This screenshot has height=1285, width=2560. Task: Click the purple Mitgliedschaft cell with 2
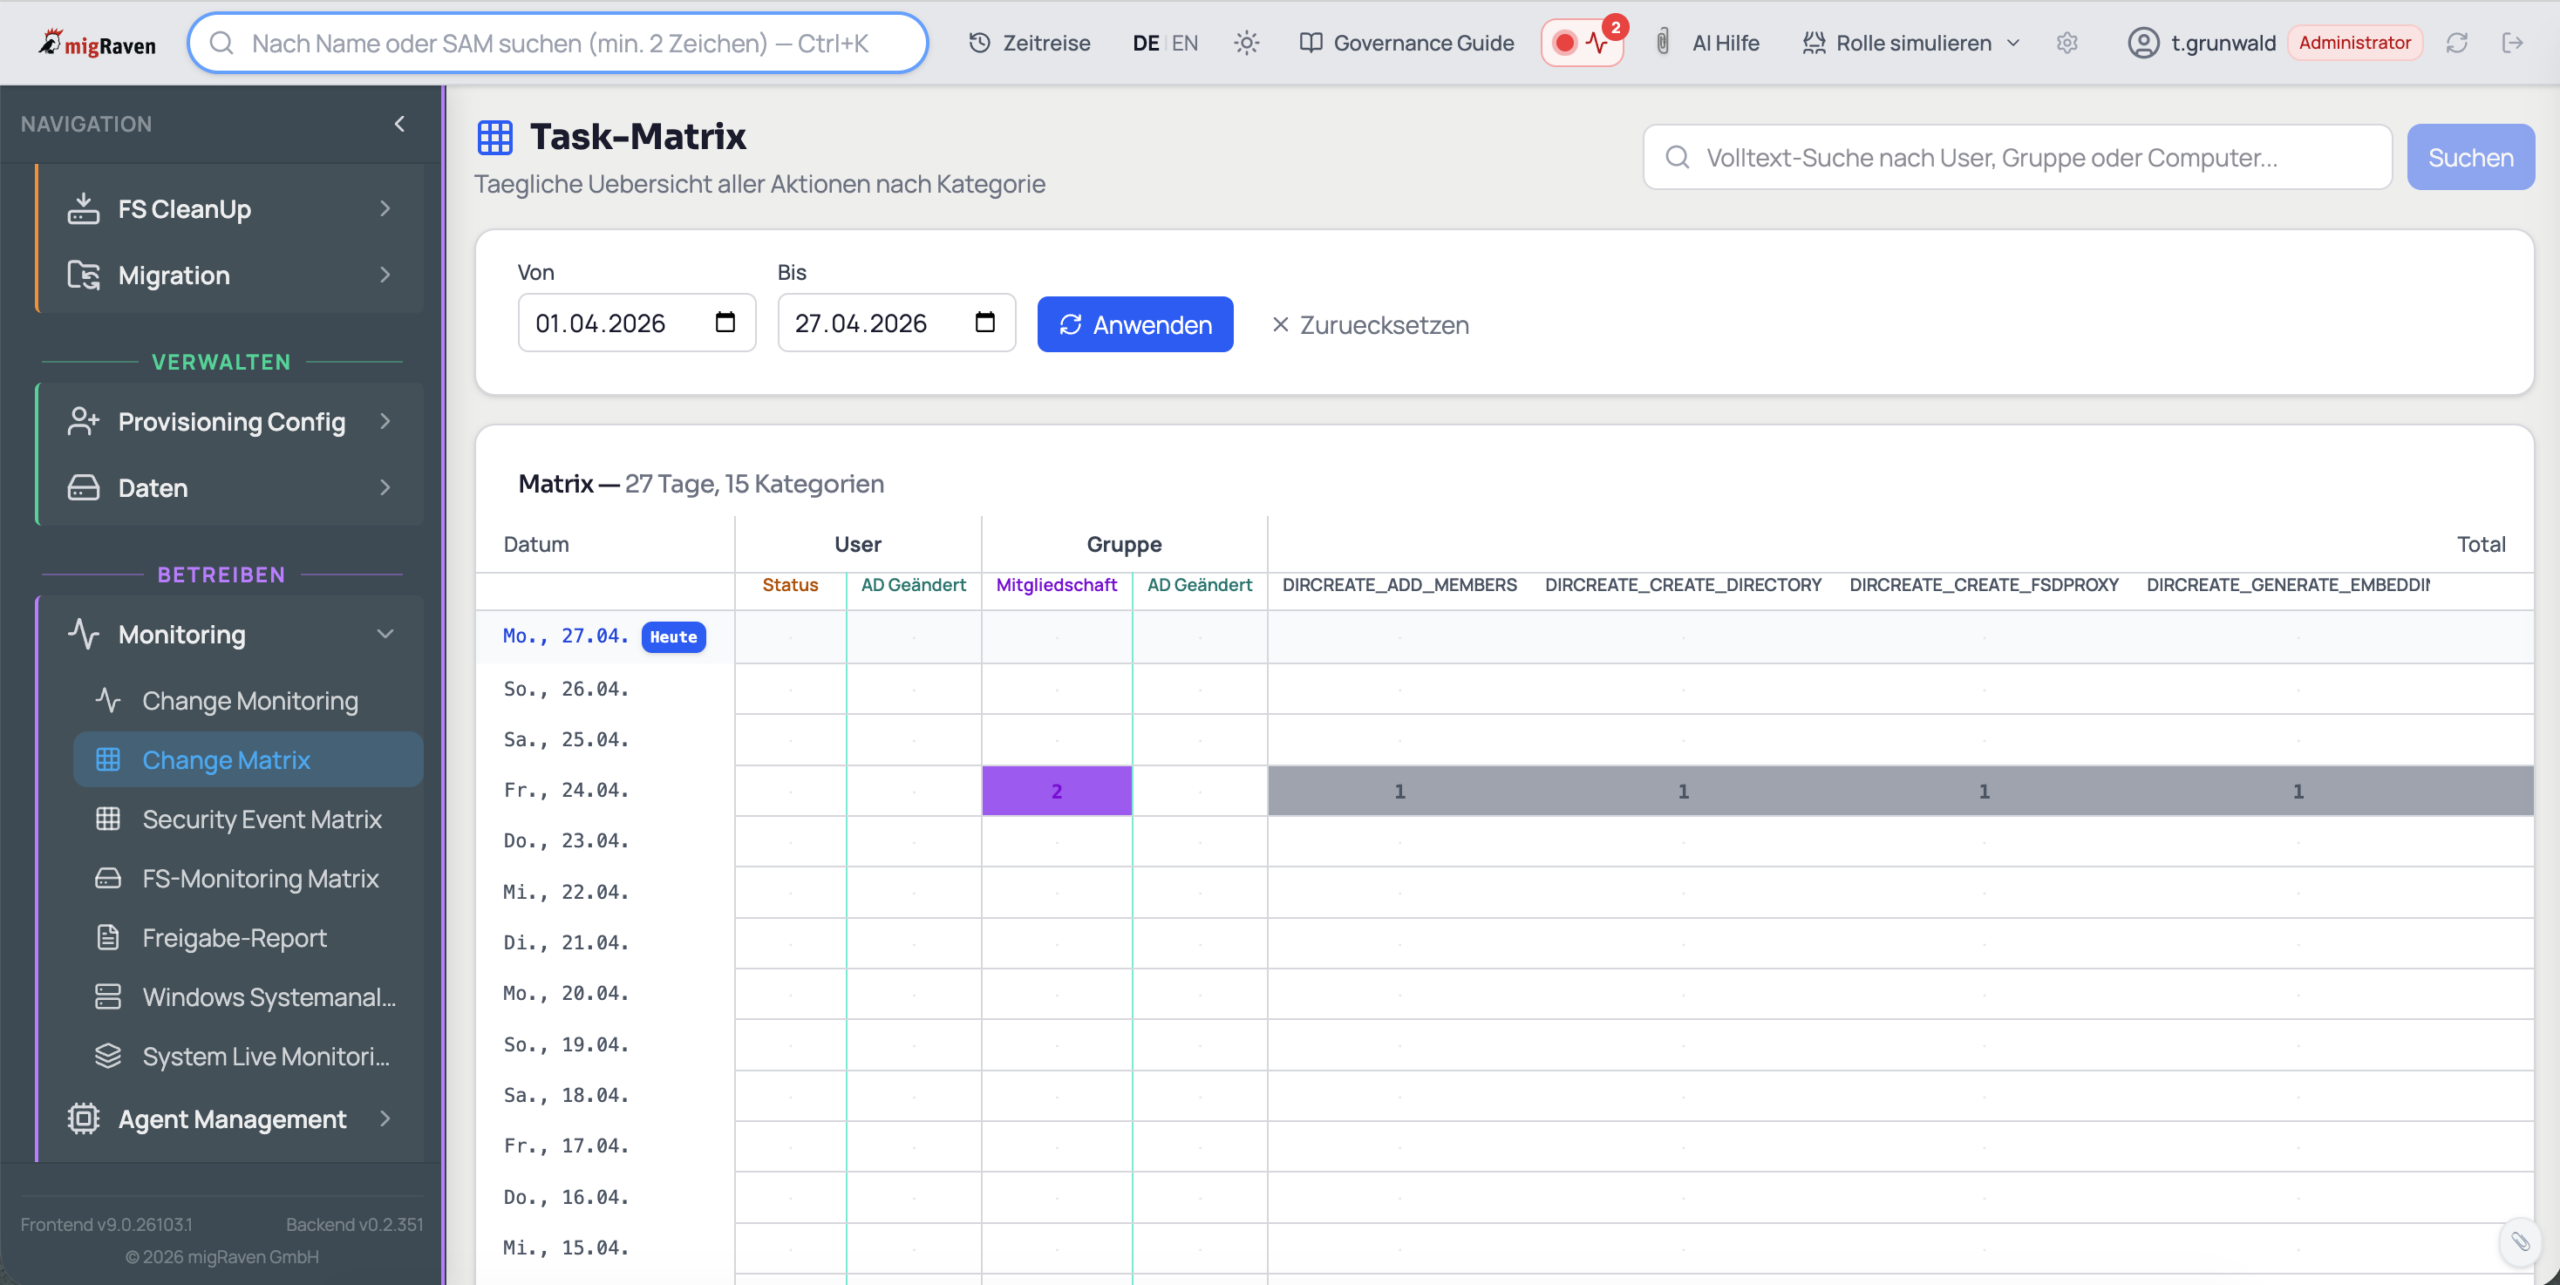click(1056, 791)
